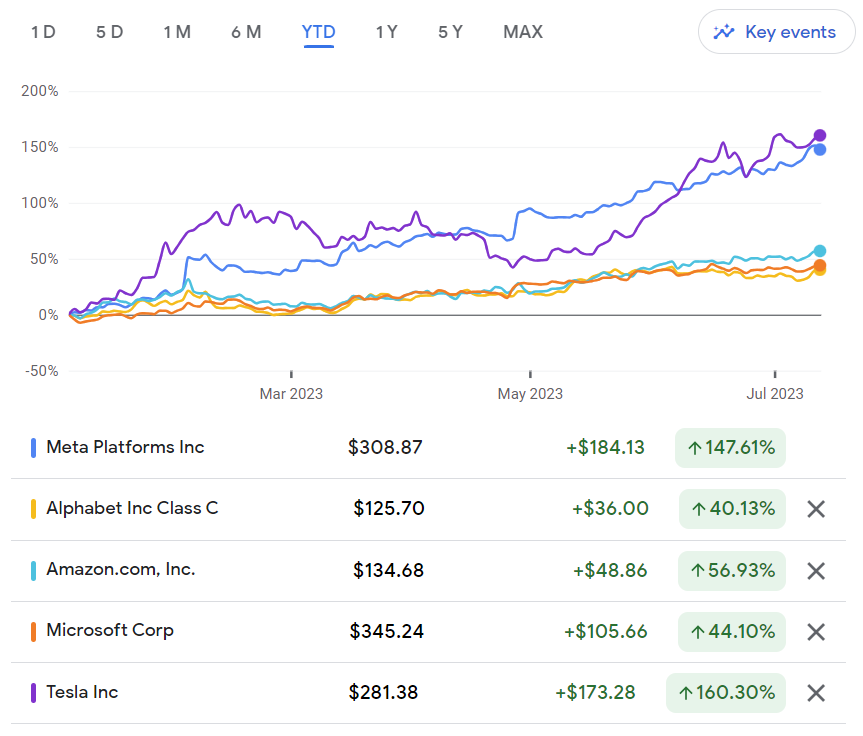863x736 pixels.
Task: Remove Amazon.com from the comparison
Action: tap(816, 571)
